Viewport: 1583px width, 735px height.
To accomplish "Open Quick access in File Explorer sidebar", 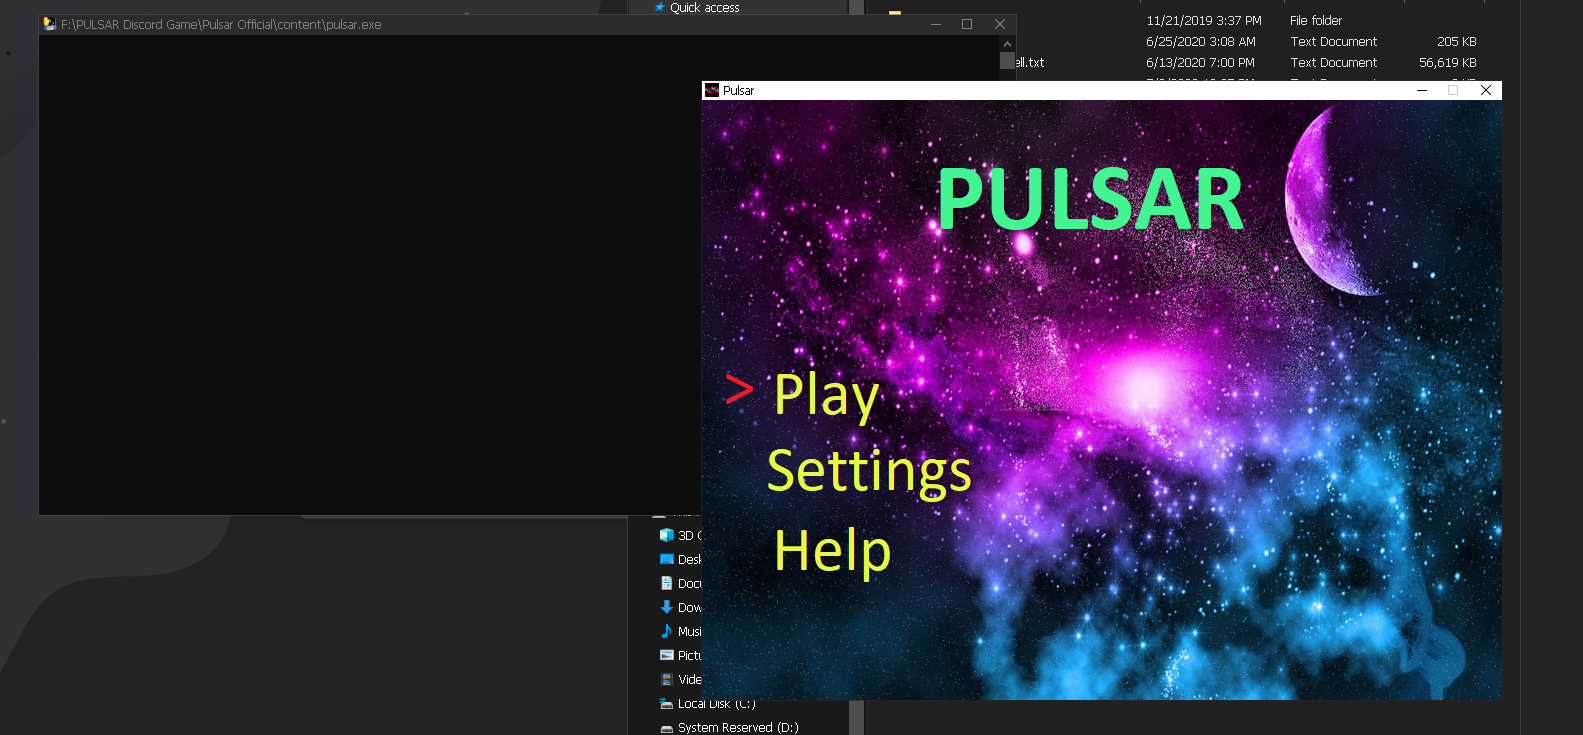I will pyautogui.click(x=704, y=7).
